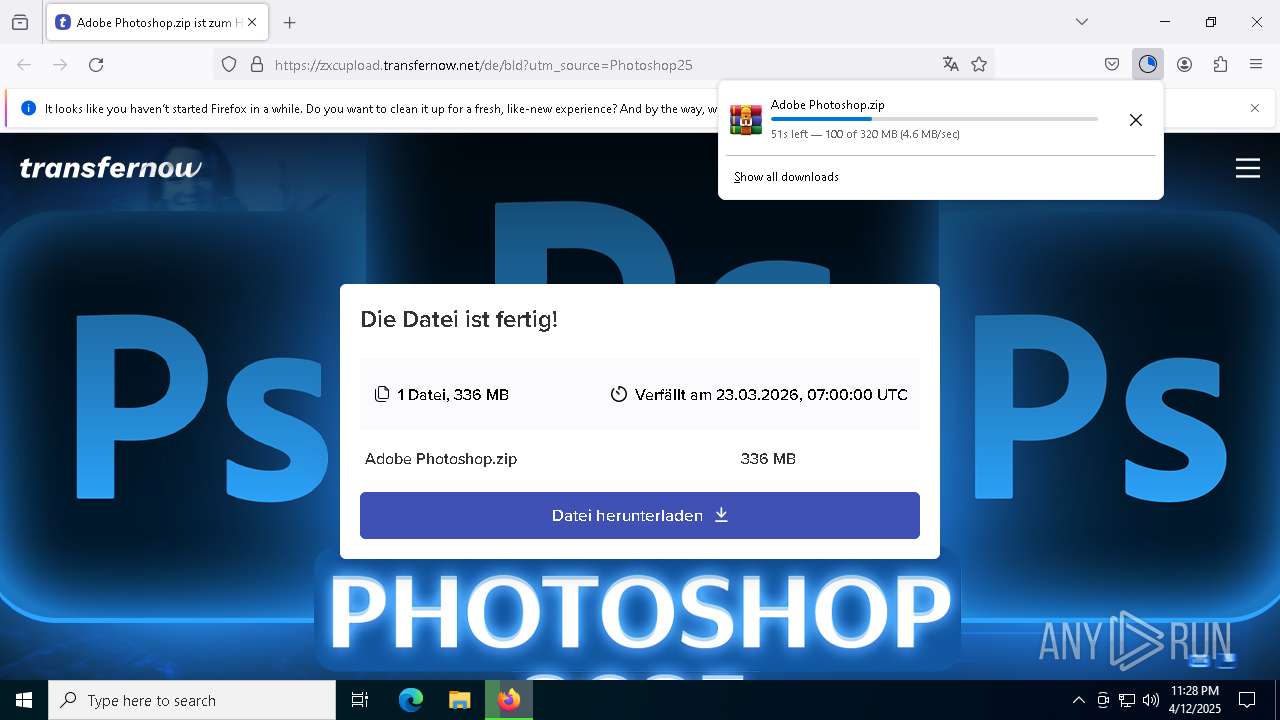View site security padlock info

(257, 65)
